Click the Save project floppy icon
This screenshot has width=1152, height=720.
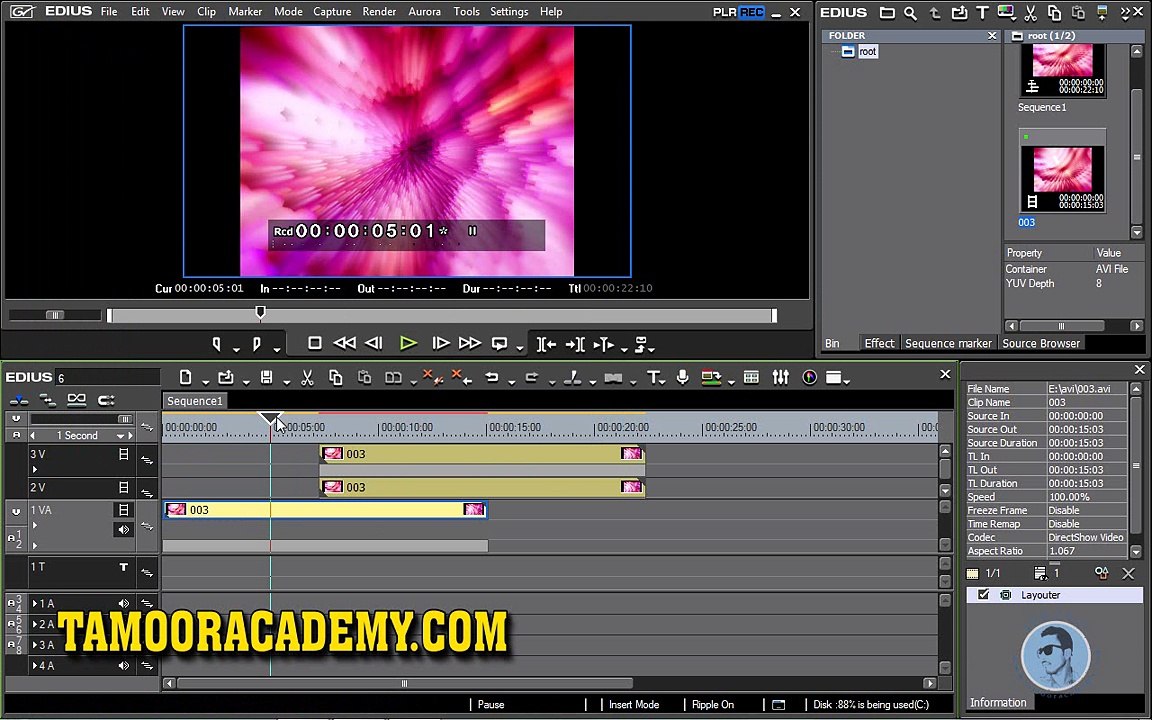pos(267,378)
